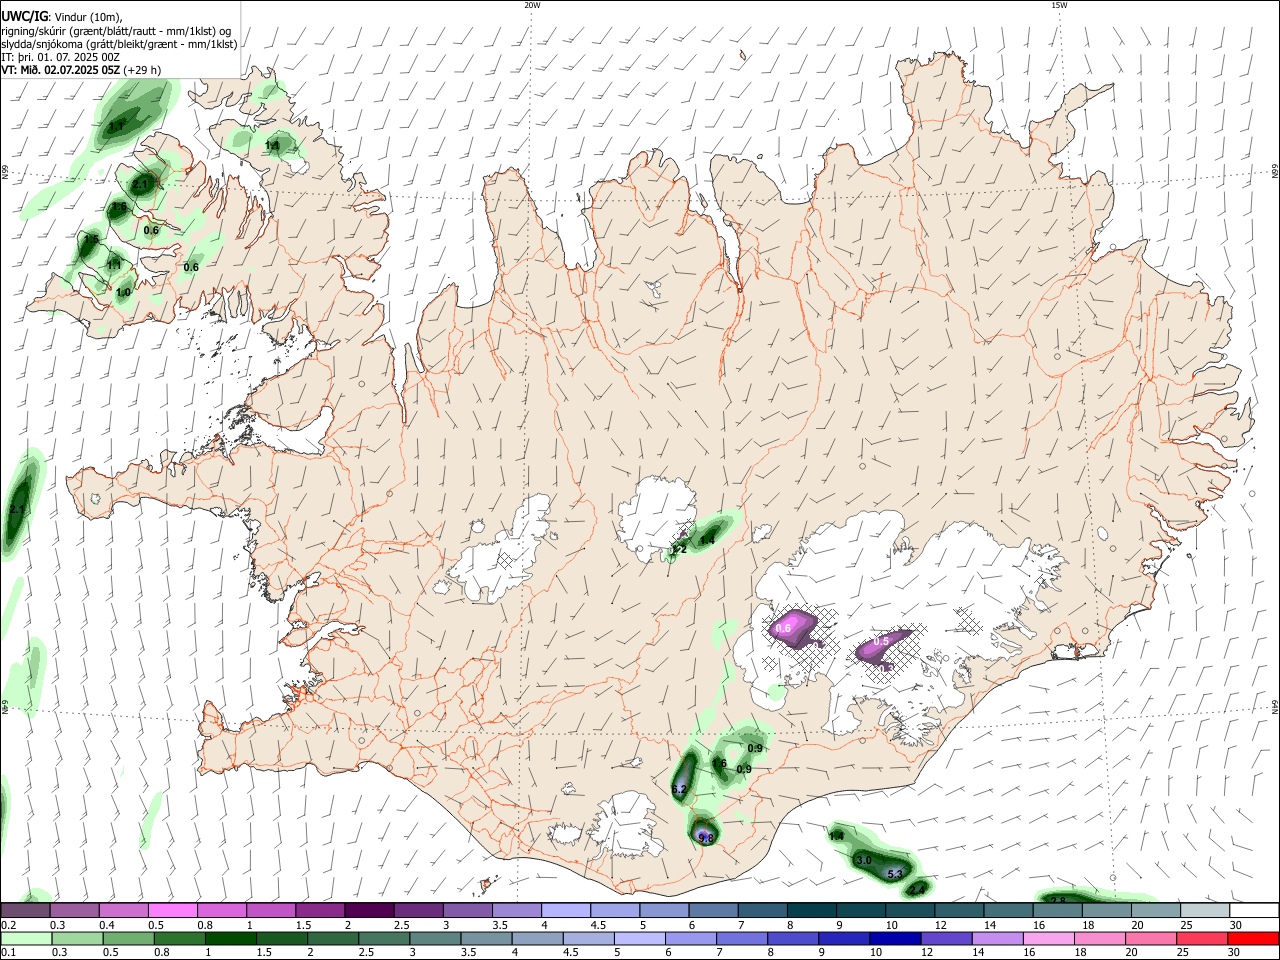This screenshot has height=960, width=1280.
Task: Click the "UWC/IG: Vindur (10m)" title text
Action: pos(61,17)
